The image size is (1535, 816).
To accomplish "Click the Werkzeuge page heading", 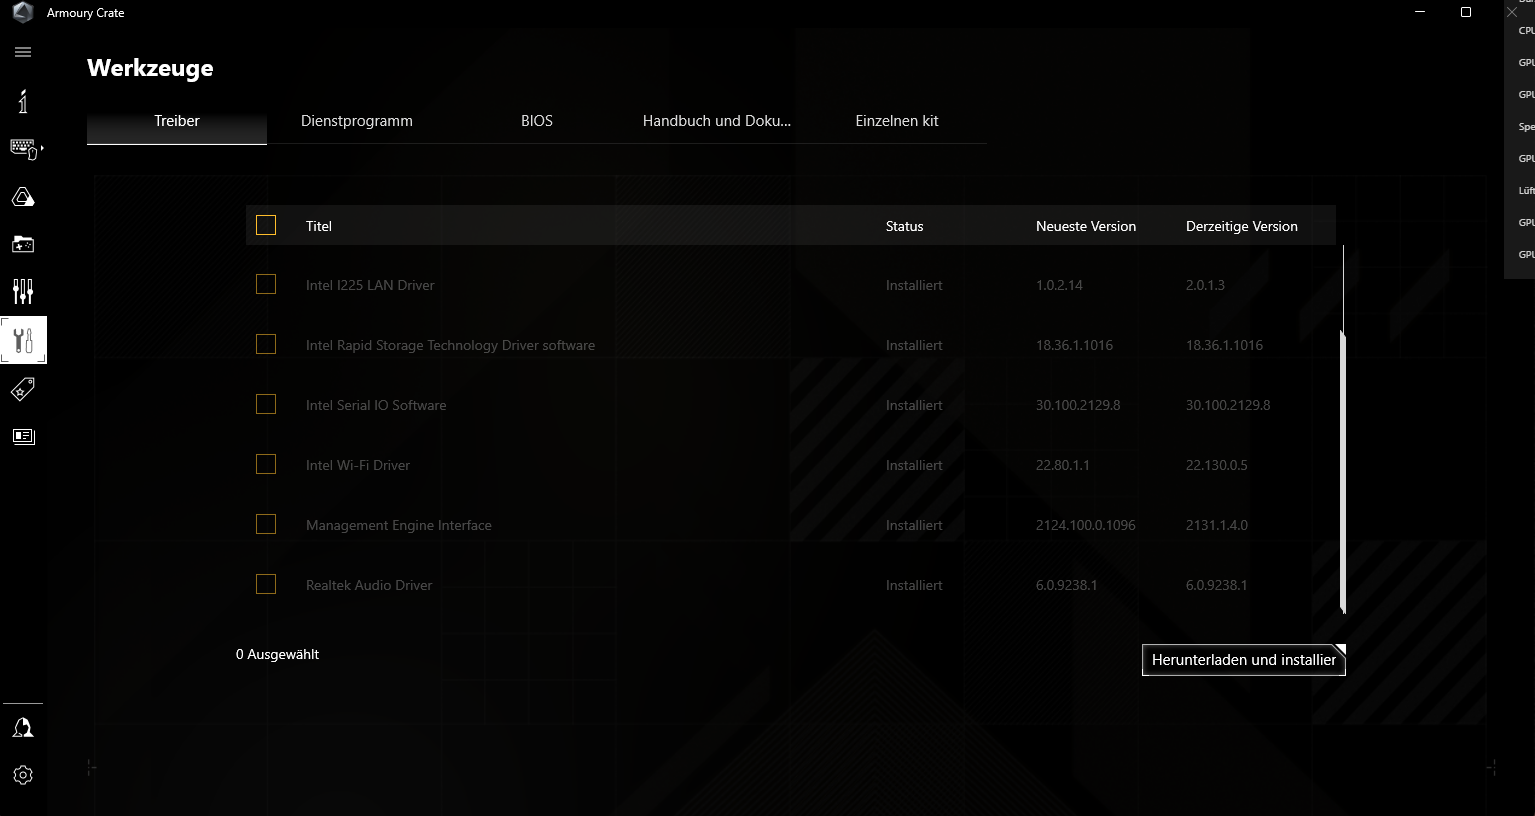I will pyautogui.click(x=150, y=68).
